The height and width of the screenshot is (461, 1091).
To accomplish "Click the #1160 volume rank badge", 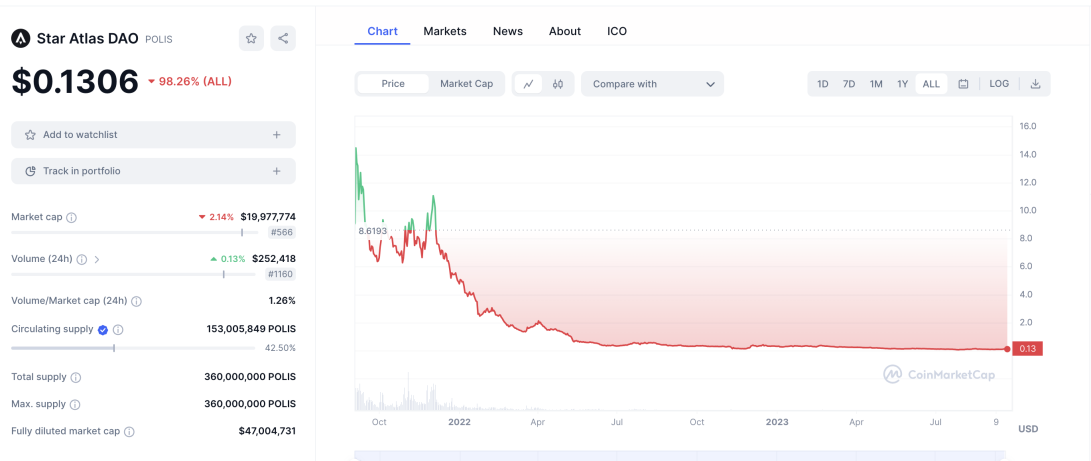I will 279,275.
